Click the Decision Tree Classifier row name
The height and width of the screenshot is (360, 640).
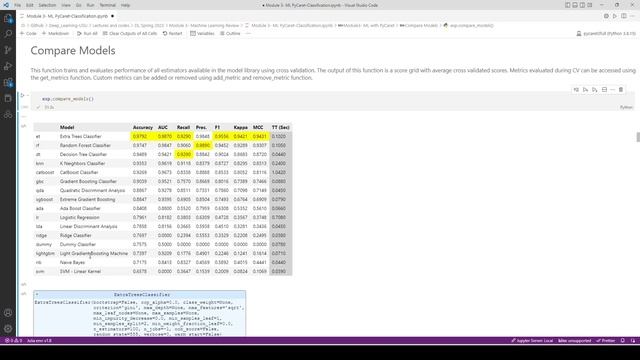click(83, 154)
